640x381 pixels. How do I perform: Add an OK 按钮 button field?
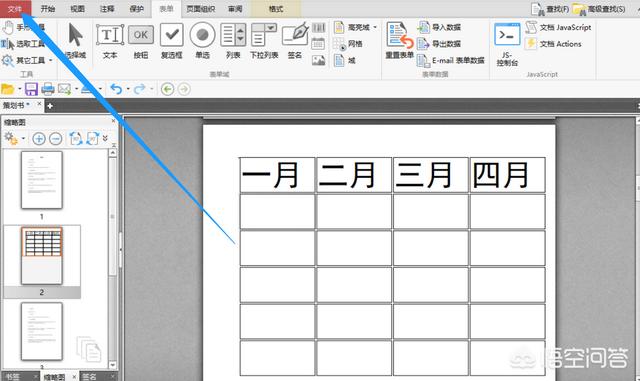pos(141,40)
